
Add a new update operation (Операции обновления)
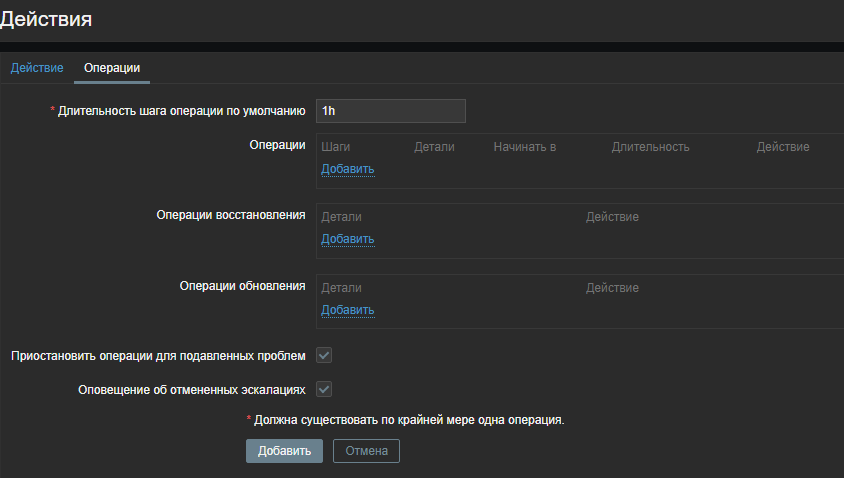pyautogui.click(x=347, y=310)
